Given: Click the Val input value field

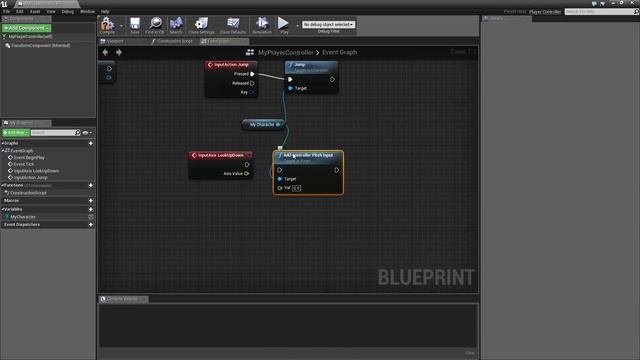Looking at the screenshot, I should point(297,188).
